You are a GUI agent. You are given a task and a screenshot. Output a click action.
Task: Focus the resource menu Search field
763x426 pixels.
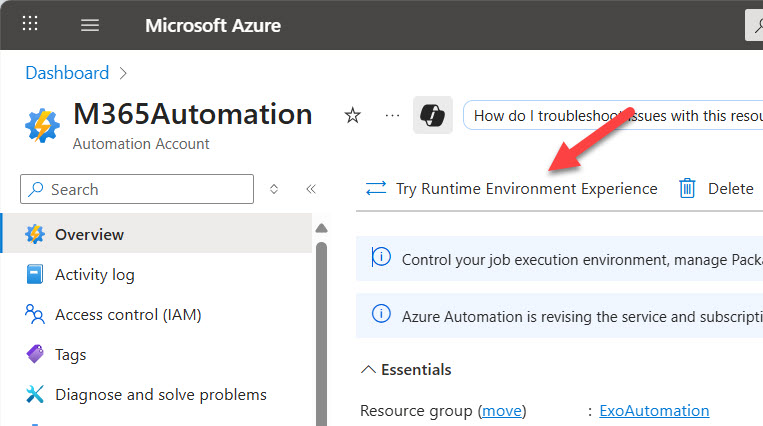pos(137,189)
